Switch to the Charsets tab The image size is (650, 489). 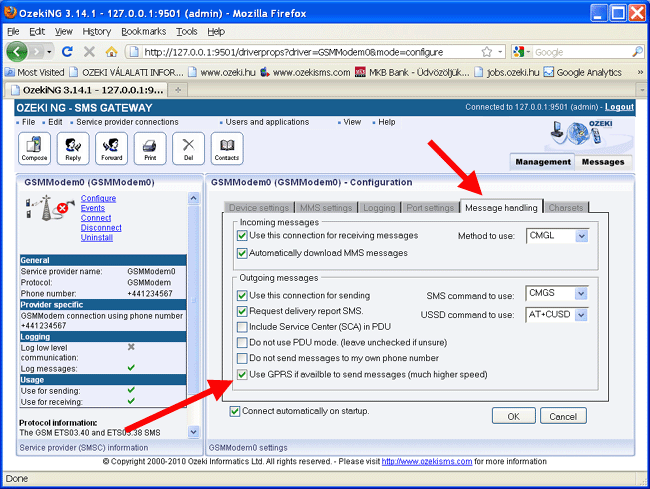click(x=566, y=208)
